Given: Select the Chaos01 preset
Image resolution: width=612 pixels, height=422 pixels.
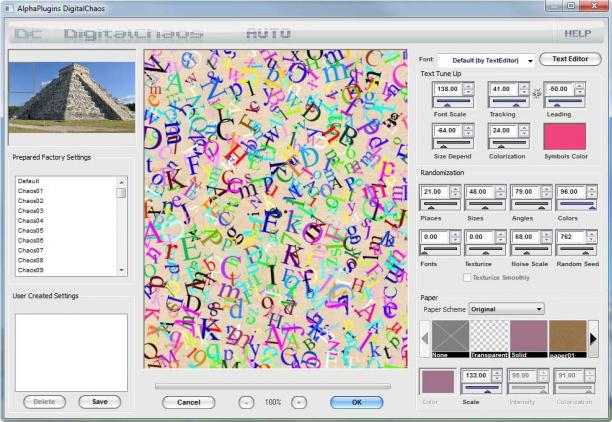Looking at the screenshot, I should pyautogui.click(x=30, y=191).
